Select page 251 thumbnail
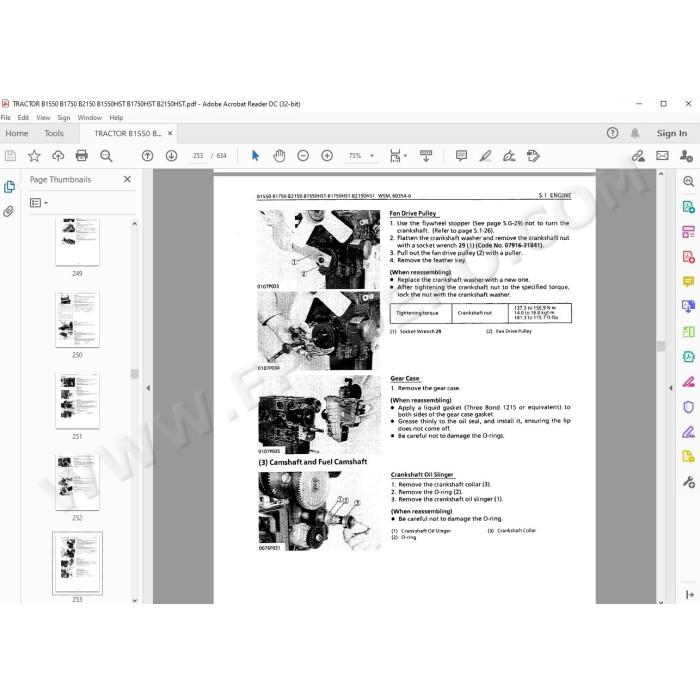The image size is (700, 700). tap(77, 400)
